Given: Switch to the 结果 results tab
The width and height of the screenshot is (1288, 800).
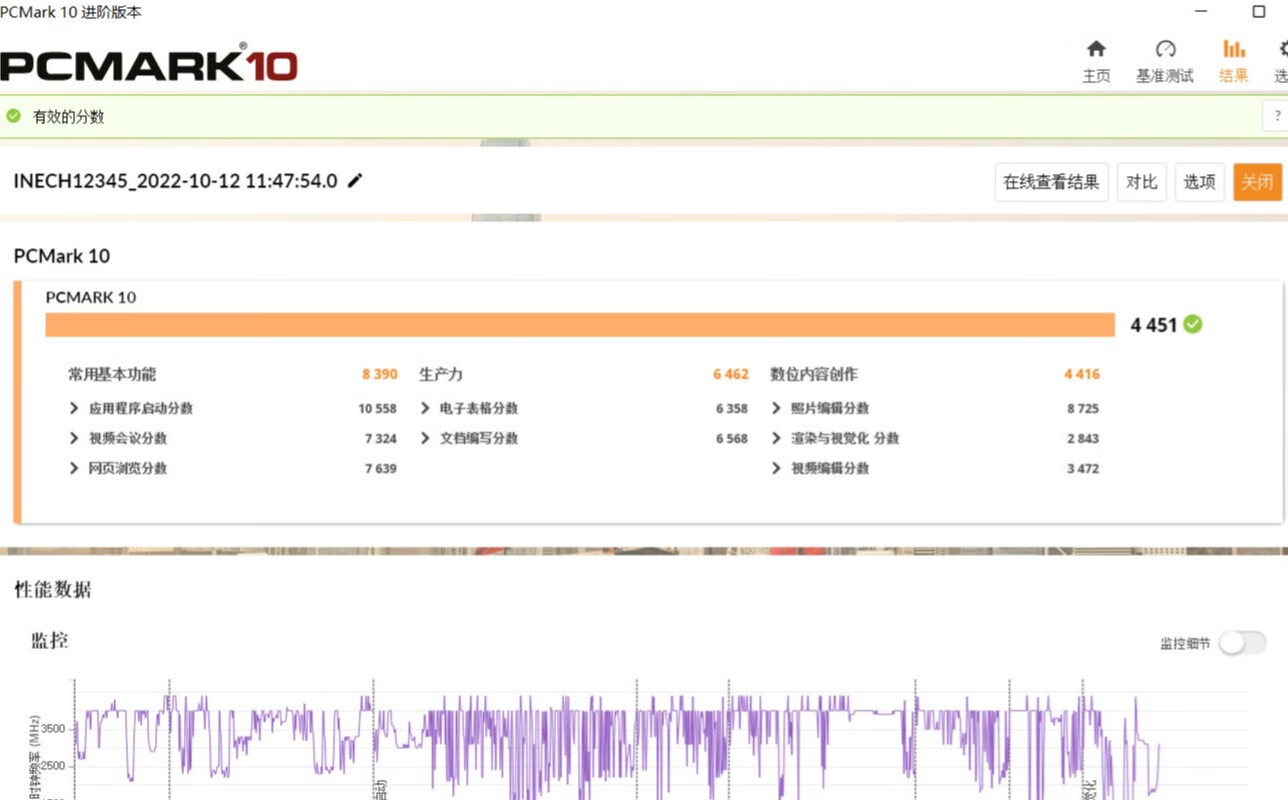Looking at the screenshot, I should coord(1233,61).
